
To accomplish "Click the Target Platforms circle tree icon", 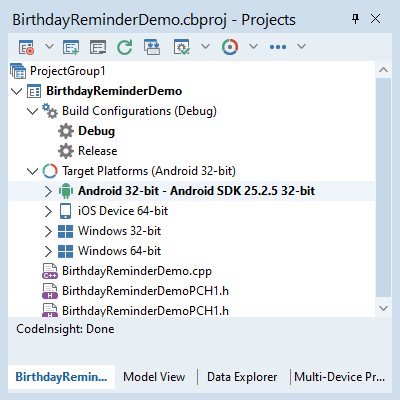I will (x=50, y=171).
